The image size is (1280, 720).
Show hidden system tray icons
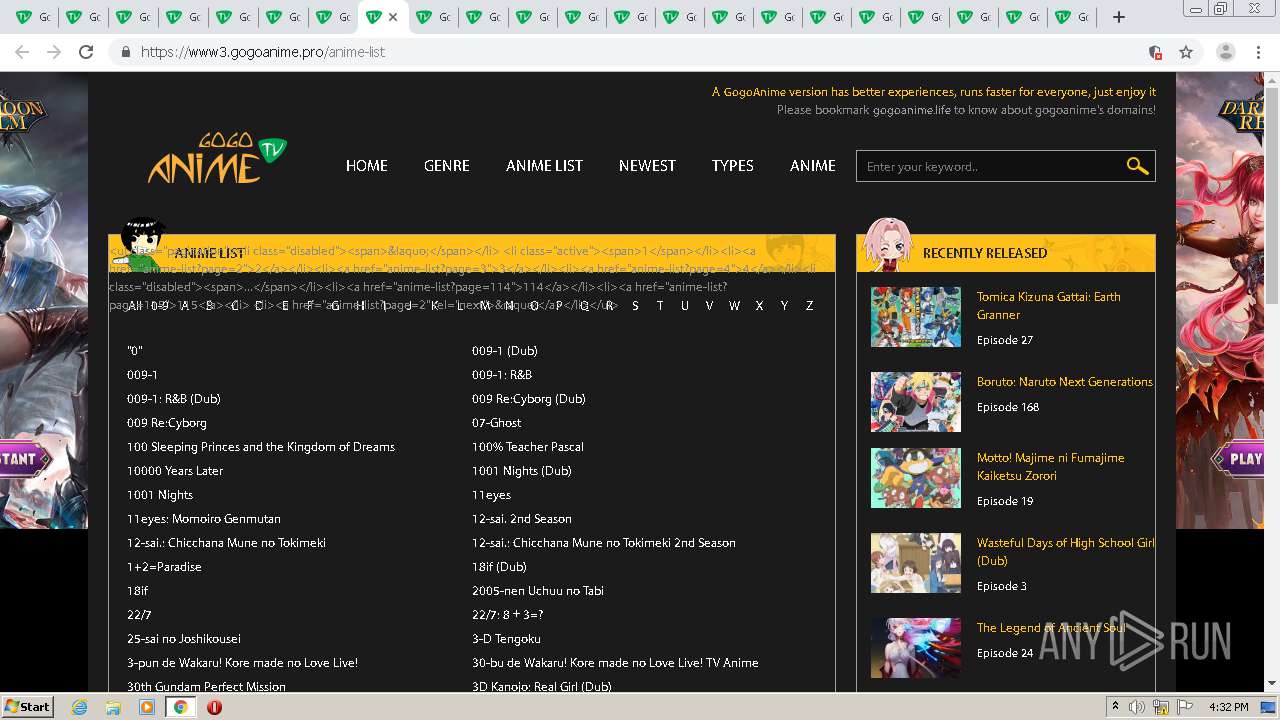1115,707
